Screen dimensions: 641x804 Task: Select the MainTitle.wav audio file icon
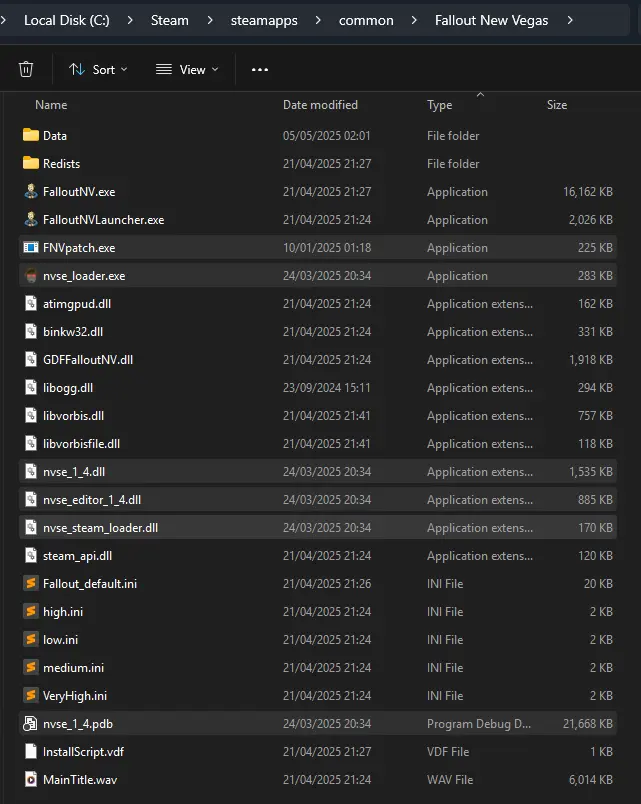[x=30, y=779]
